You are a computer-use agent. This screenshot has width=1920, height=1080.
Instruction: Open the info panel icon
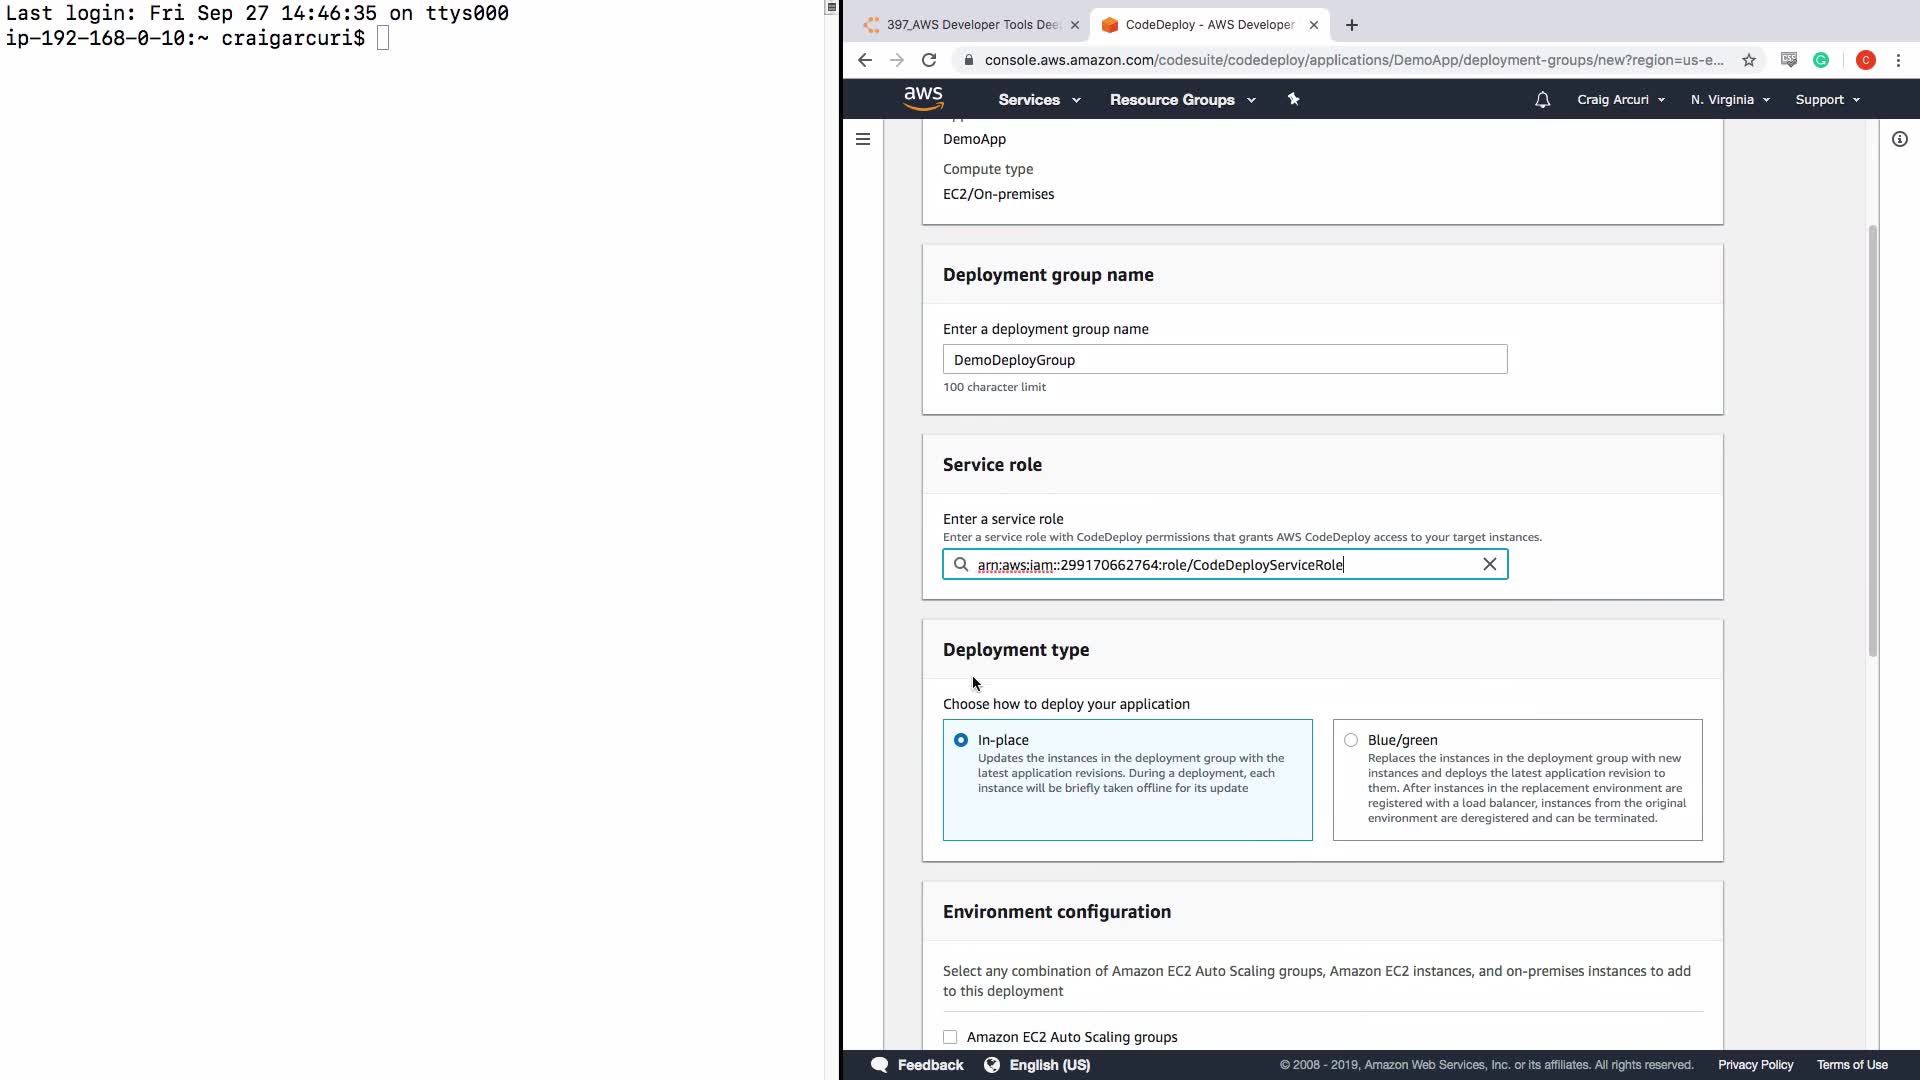[x=1899, y=139]
